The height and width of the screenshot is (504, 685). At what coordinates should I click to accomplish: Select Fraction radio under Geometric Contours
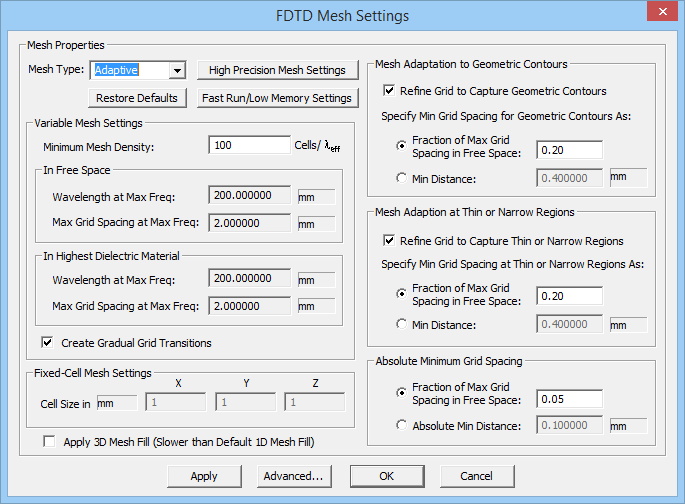click(x=402, y=145)
